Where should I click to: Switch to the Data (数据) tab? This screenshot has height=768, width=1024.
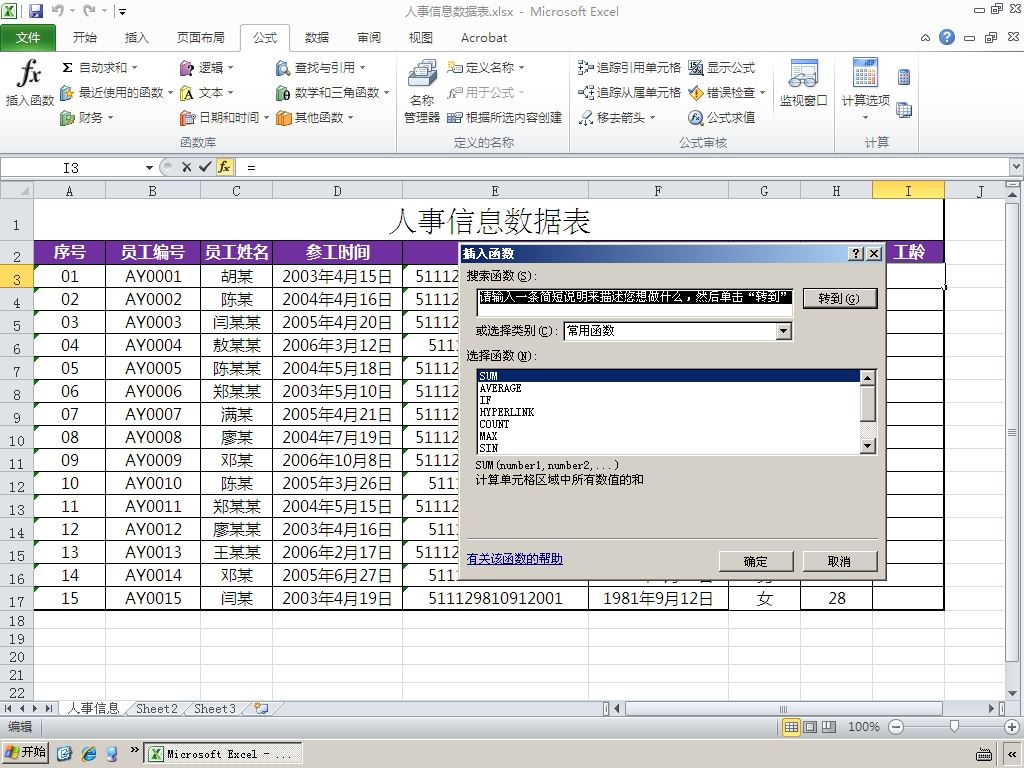pyautogui.click(x=317, y=38)
